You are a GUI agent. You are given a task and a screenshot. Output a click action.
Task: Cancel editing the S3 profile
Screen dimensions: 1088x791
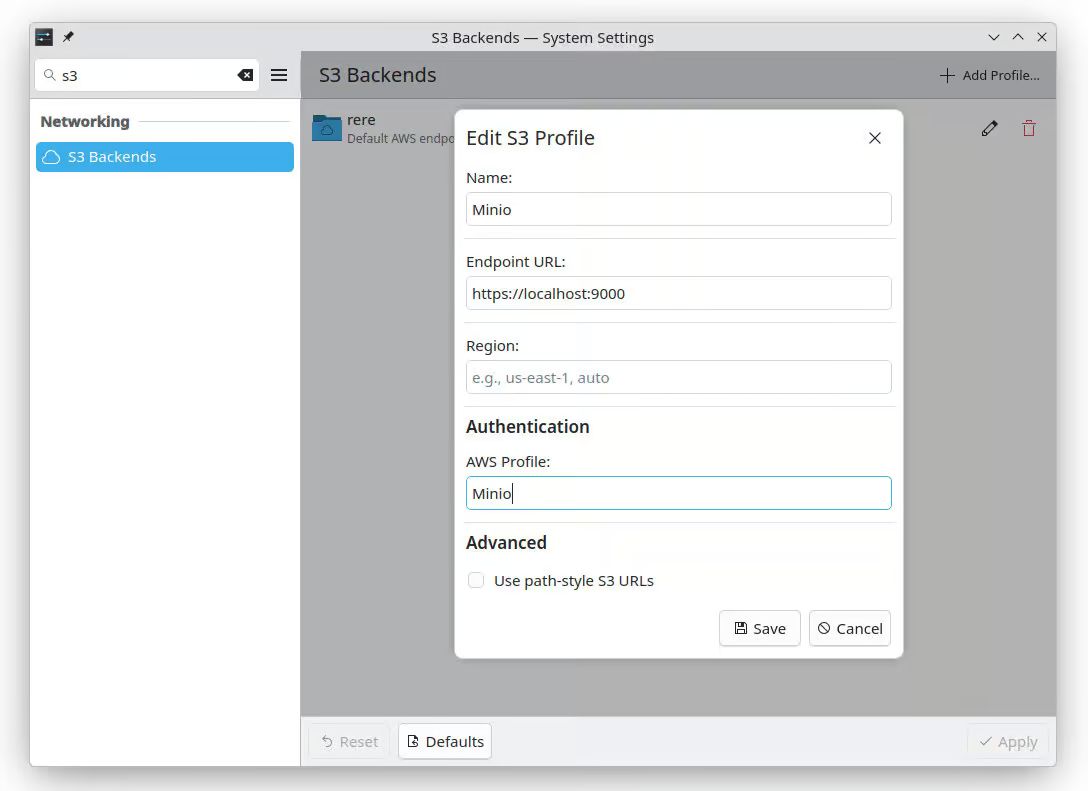tap(849, 628)
